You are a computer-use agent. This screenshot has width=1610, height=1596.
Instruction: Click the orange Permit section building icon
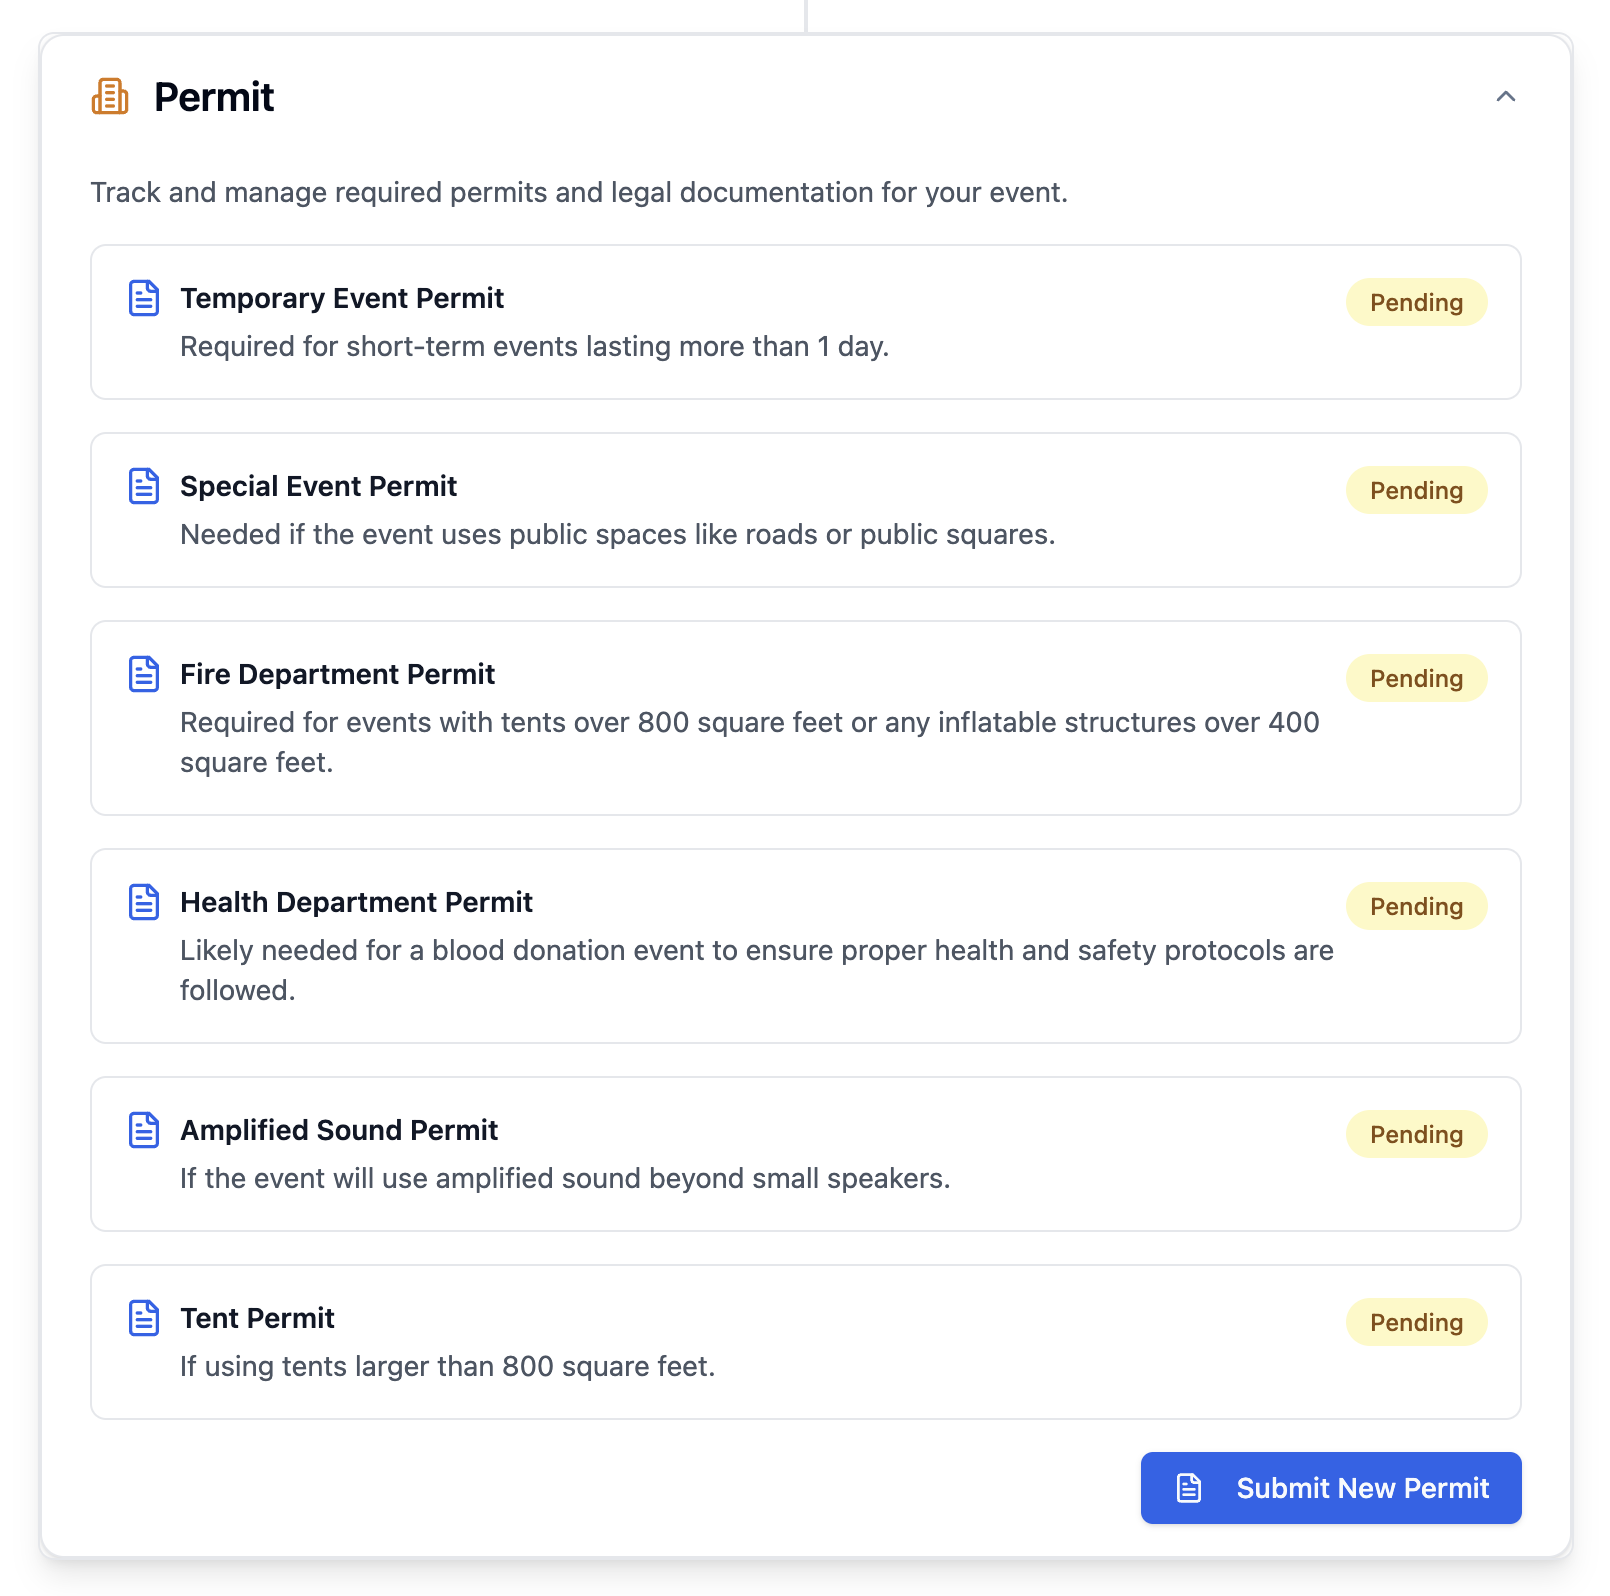(110, 97)
